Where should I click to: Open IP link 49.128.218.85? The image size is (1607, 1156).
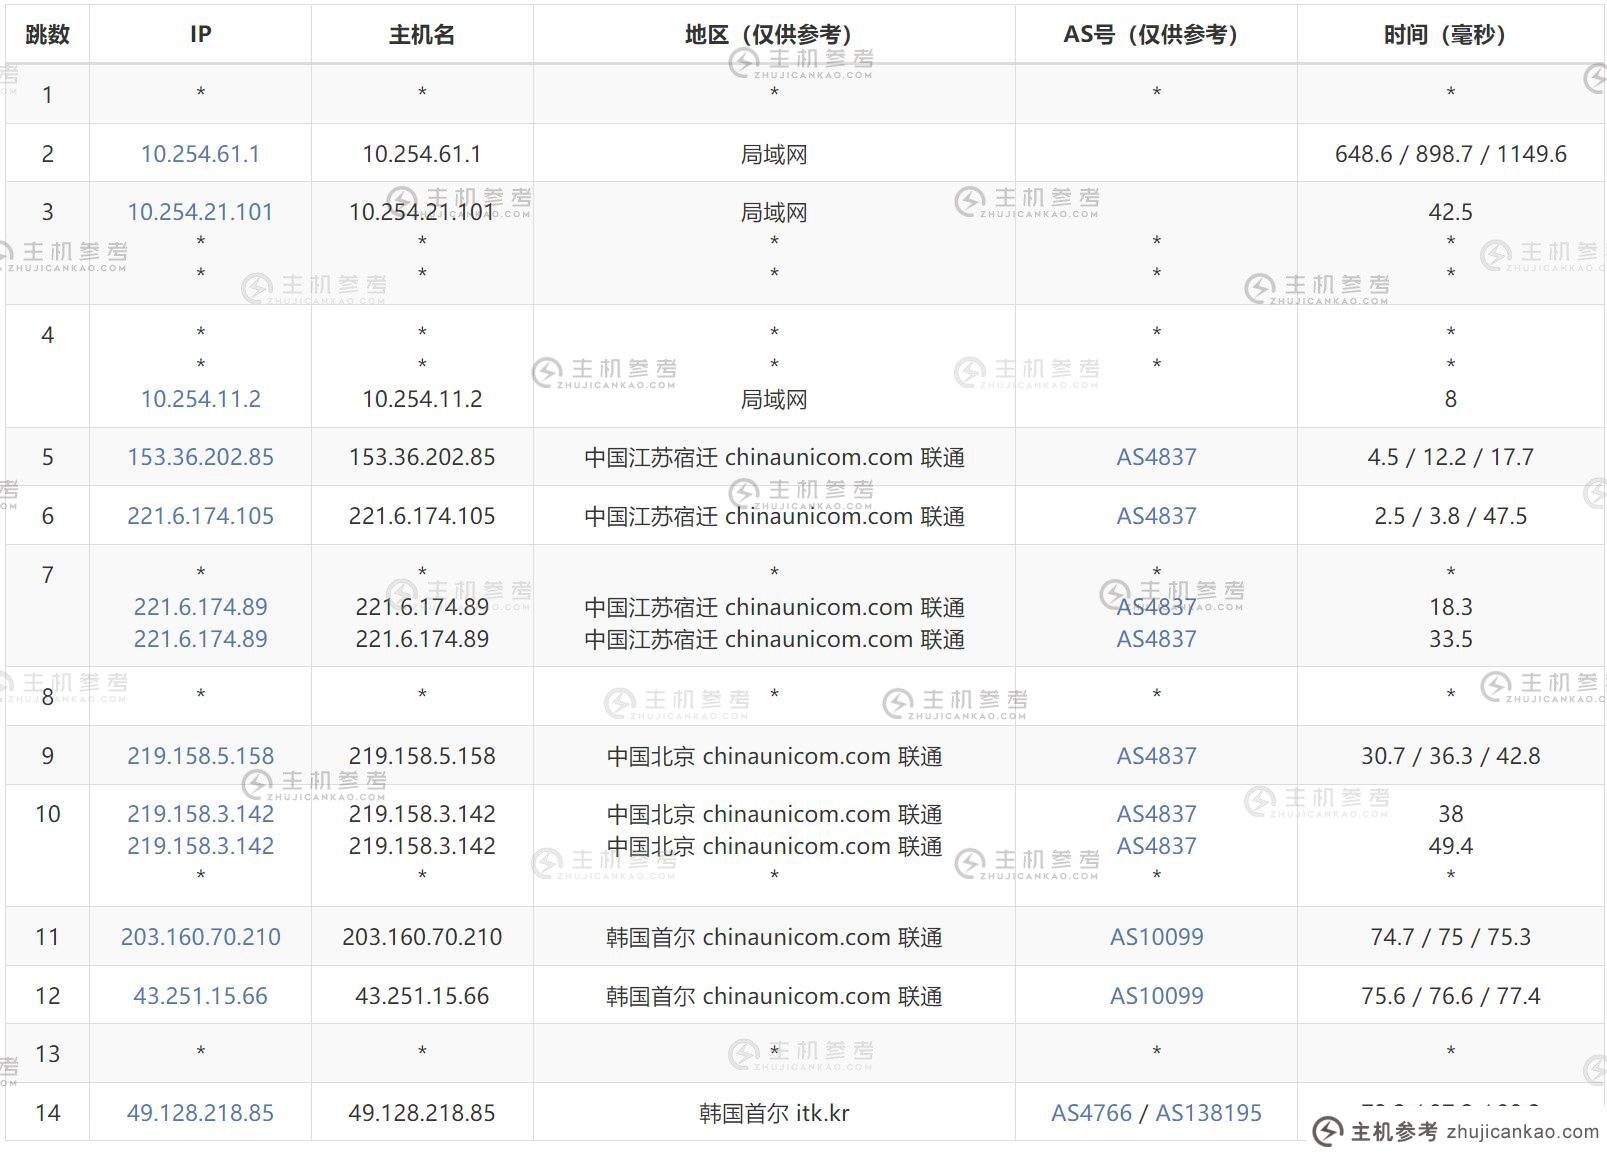click(200, 1113)
